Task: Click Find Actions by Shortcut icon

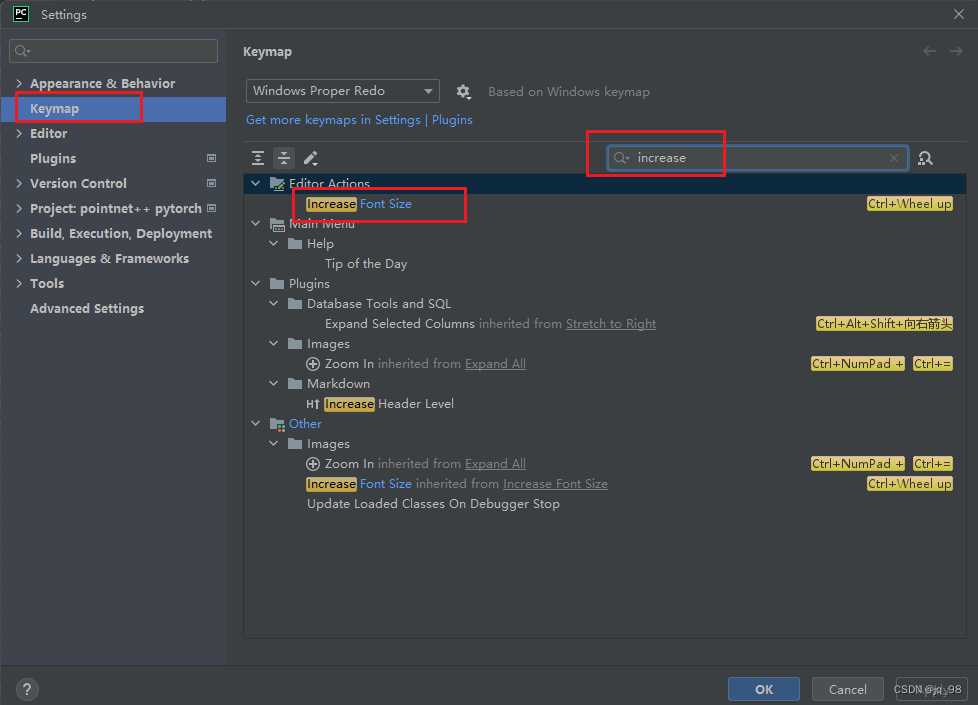Action: pos(925,158)
